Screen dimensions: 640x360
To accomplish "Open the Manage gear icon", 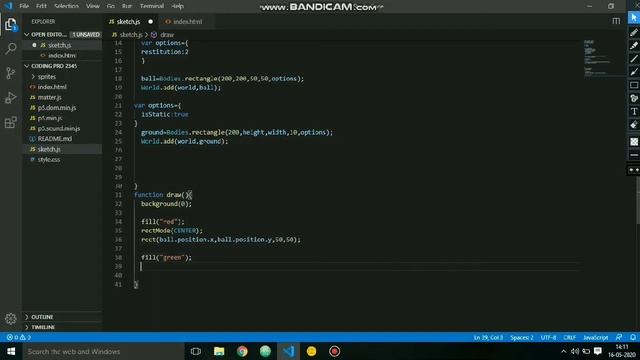I will [11, 318].
